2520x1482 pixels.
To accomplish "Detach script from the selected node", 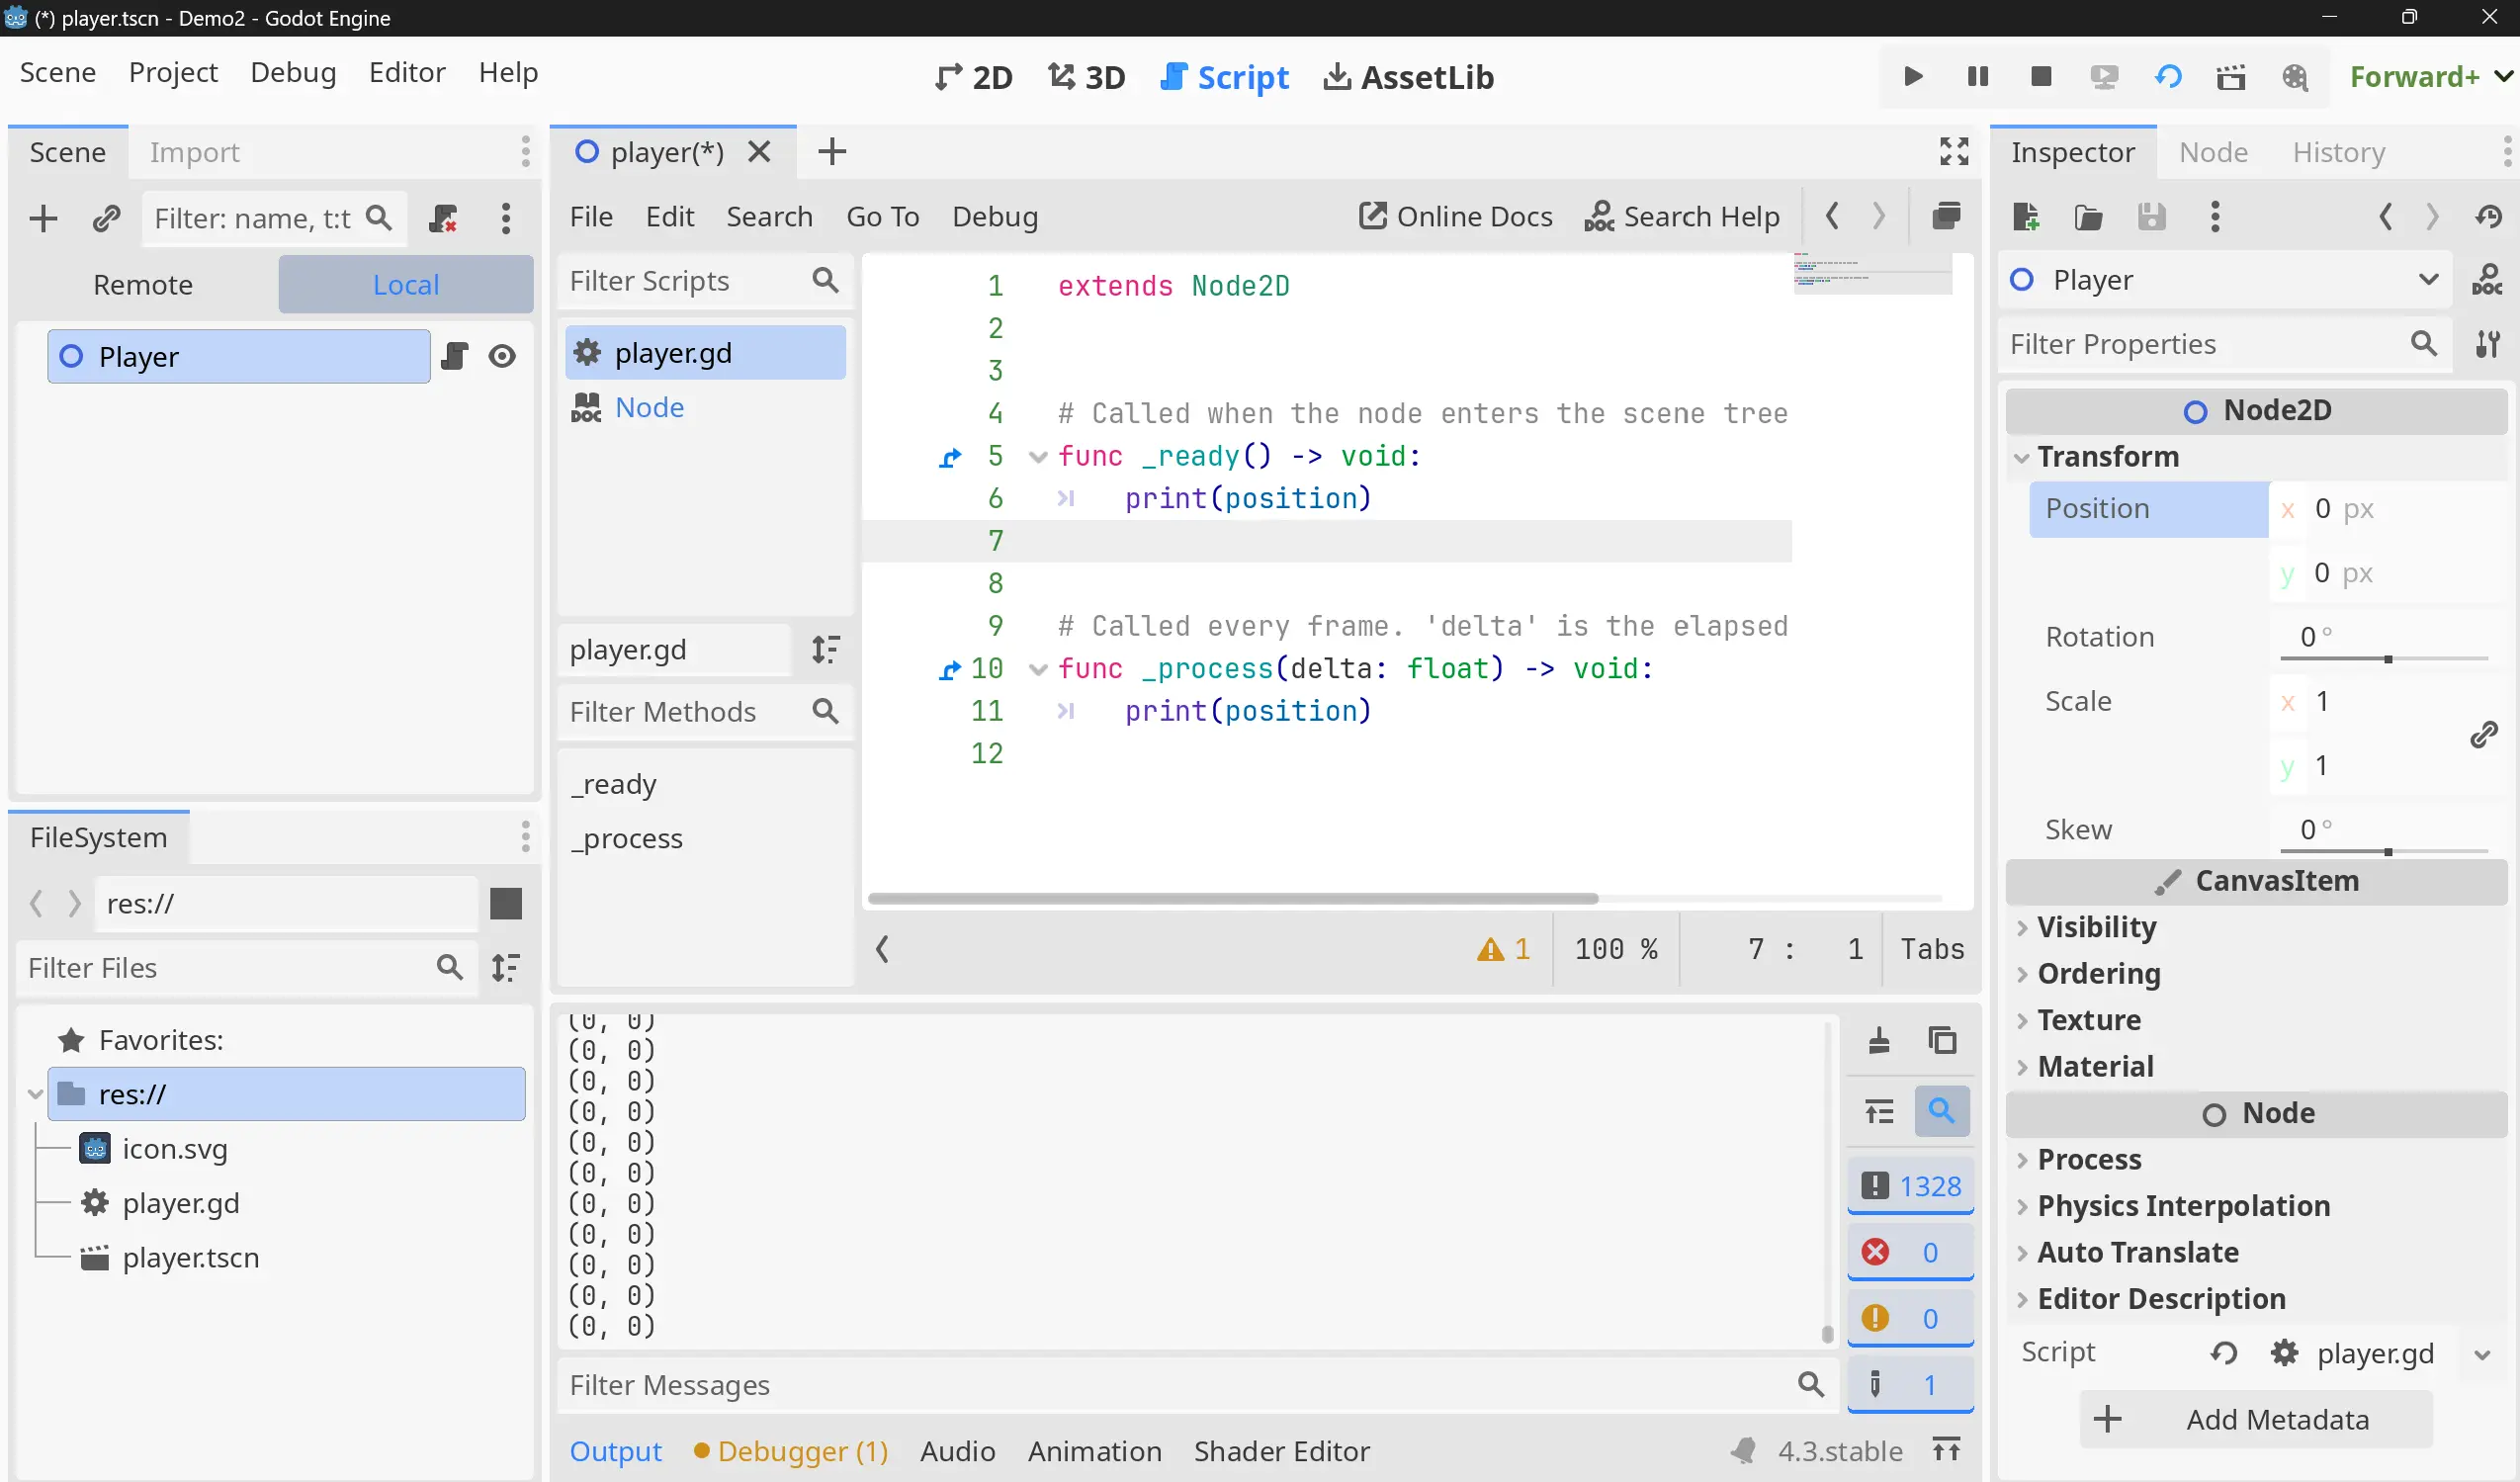I will (x=442, y=218).
